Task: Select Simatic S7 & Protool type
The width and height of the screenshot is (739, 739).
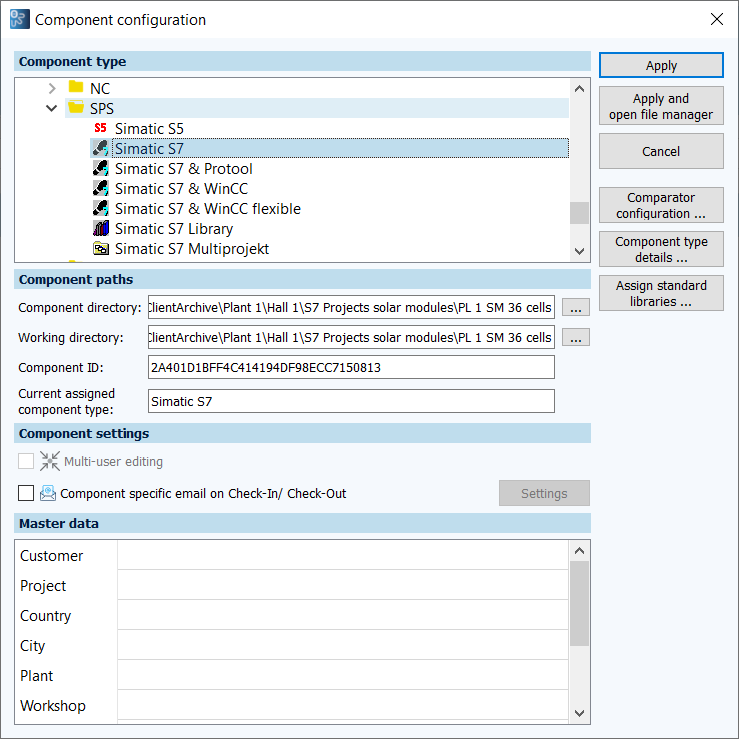Action: pos(183,169)
